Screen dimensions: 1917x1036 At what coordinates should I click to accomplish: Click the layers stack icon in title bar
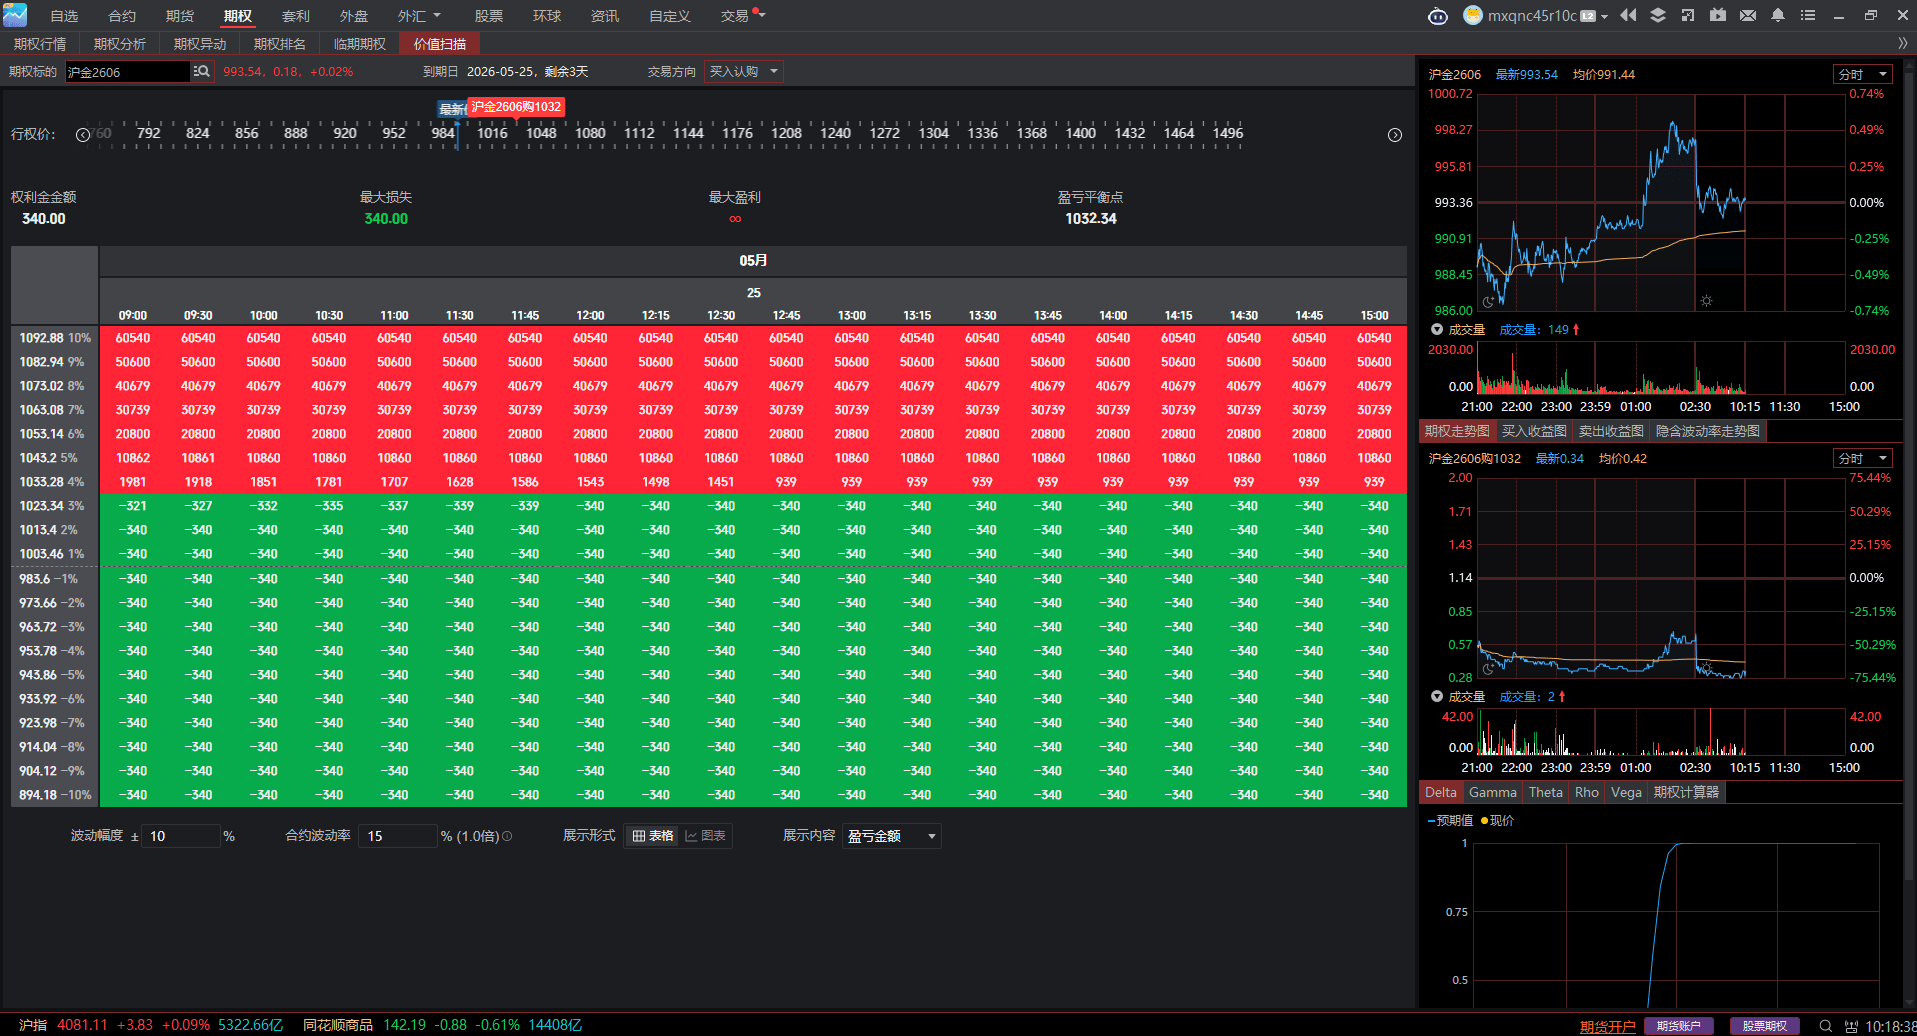pyautogui.click(x=1658, y=15)
